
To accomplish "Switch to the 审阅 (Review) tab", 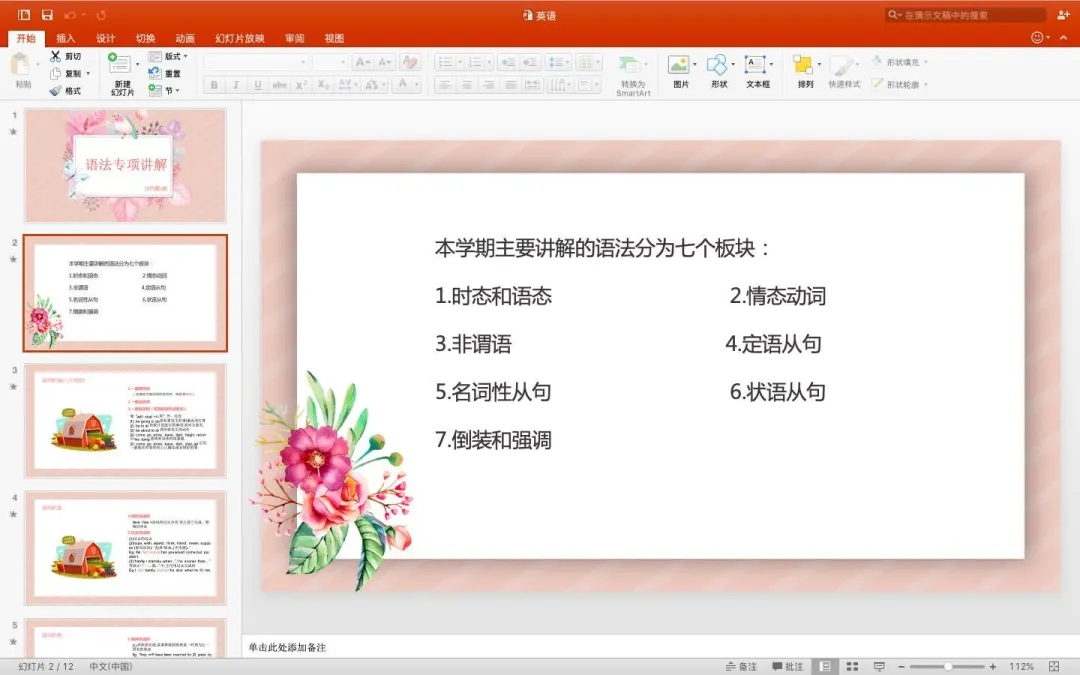I will point(294,38).
